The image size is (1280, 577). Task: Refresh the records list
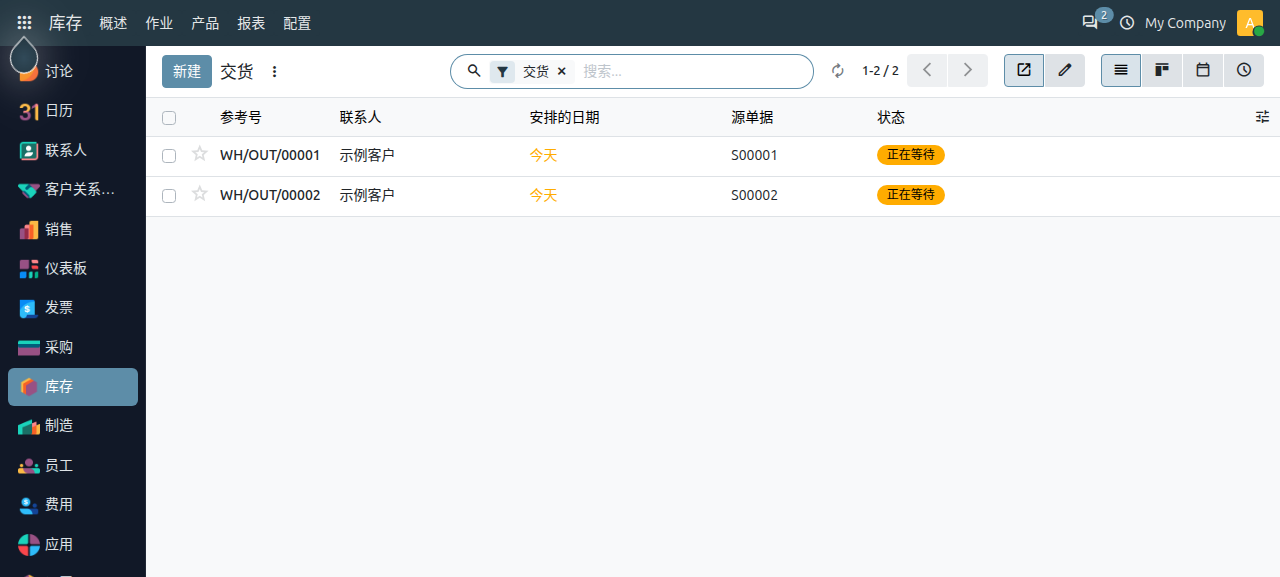click(x=838, y=71)
